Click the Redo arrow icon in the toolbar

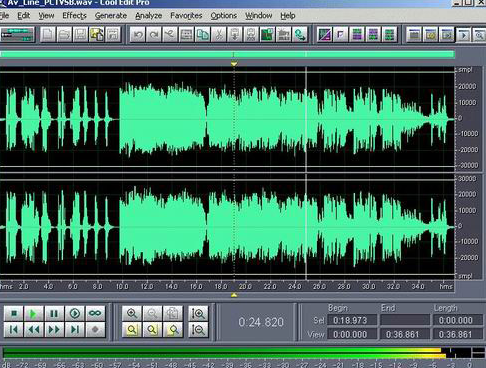pyautogui.click(x=154, y=35)
